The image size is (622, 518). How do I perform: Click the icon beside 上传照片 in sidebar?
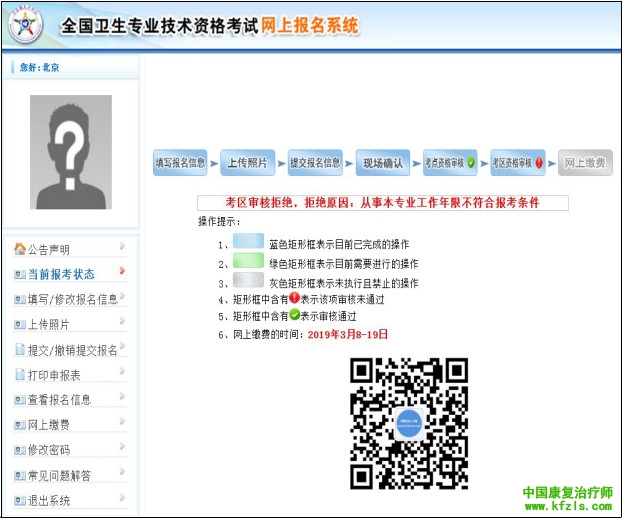[20, 325]
